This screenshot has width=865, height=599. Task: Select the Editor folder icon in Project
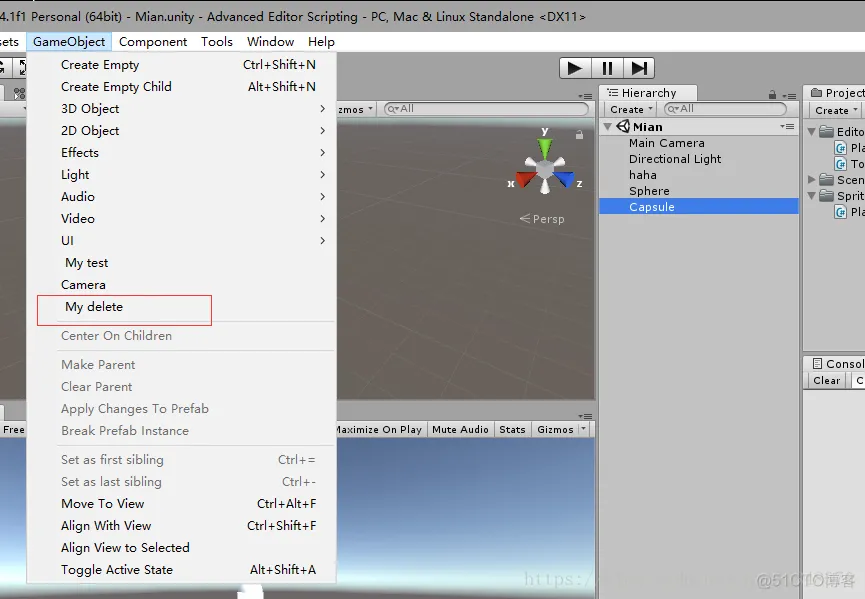coord(826,131)
